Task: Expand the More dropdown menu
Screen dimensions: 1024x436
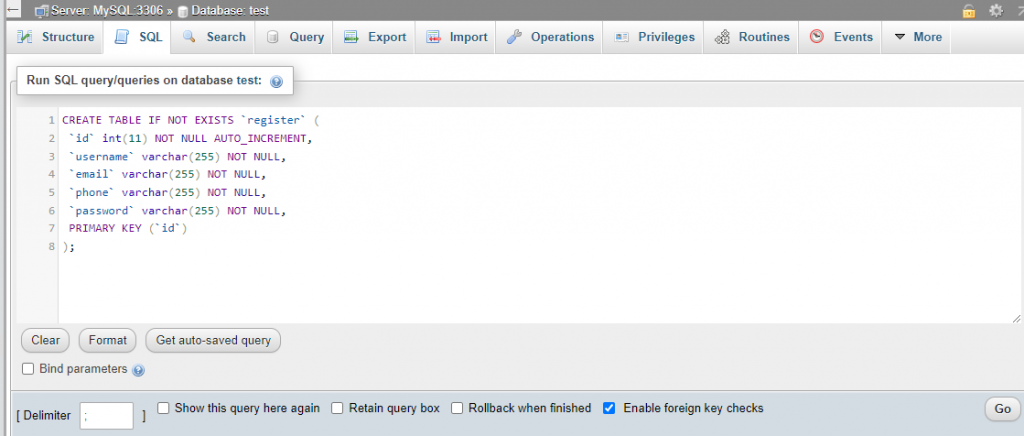Action: tap(918, 37)
